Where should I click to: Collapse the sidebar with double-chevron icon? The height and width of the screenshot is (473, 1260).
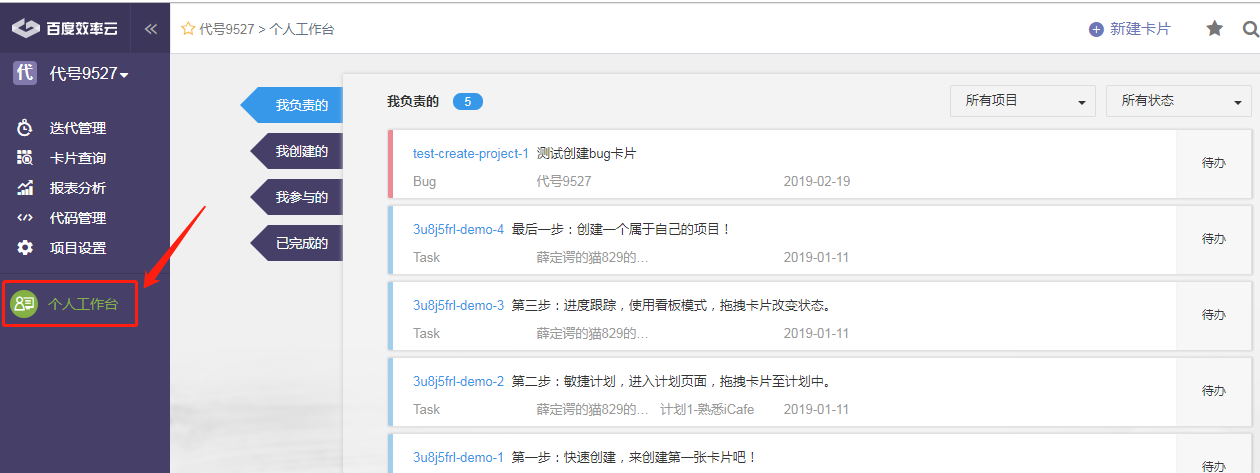click(x=151, y=29)
